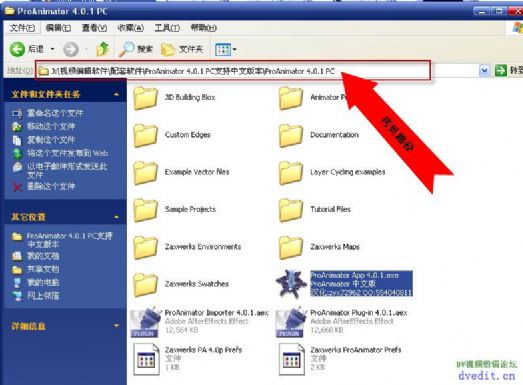
Task: Open the Search (搜索) toolbar button
Action: click(x=136, y=49)
